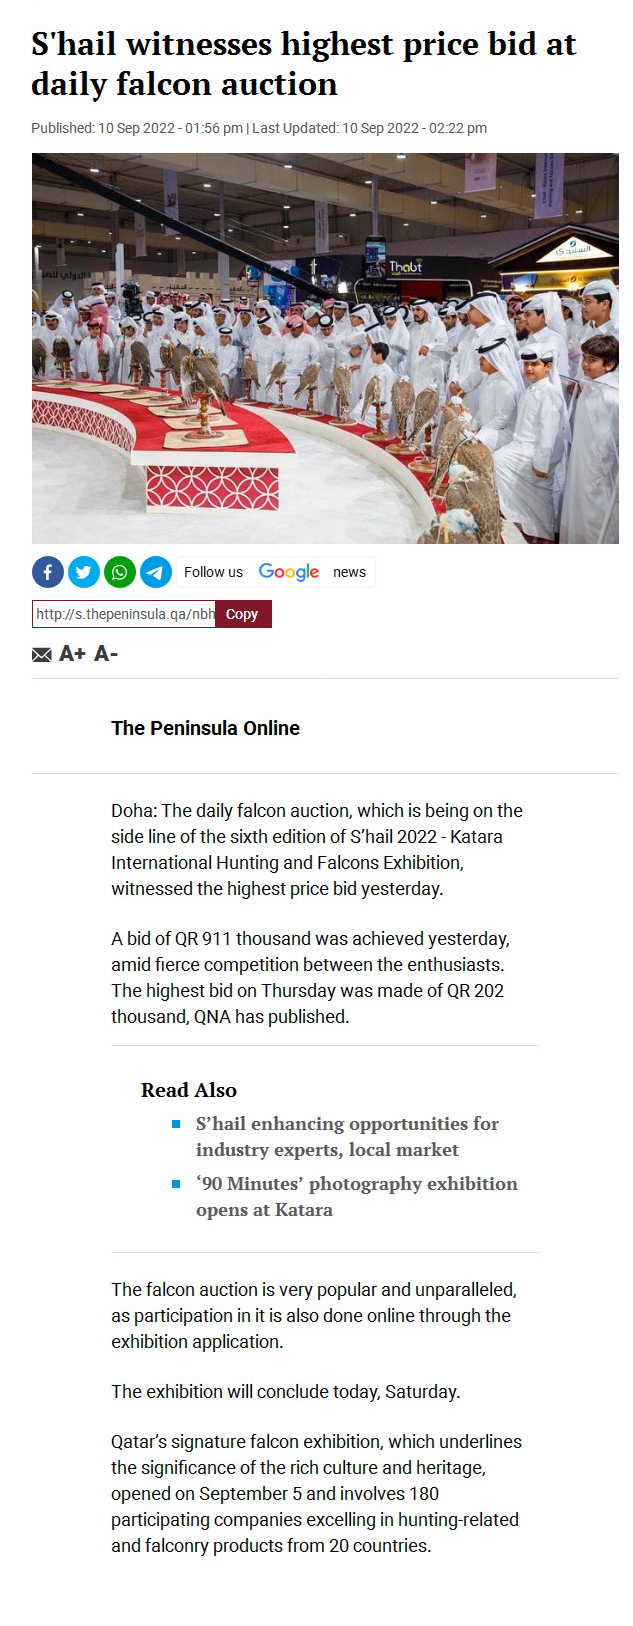Share the article on Facebook
633x1626 pixels.
[48, 572]
